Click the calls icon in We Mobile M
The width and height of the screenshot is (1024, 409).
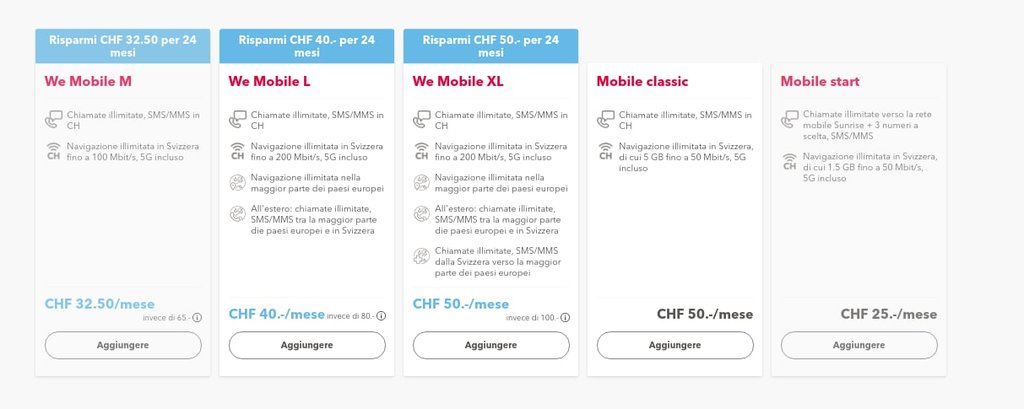pyautogui.click(x=53, y=120)
